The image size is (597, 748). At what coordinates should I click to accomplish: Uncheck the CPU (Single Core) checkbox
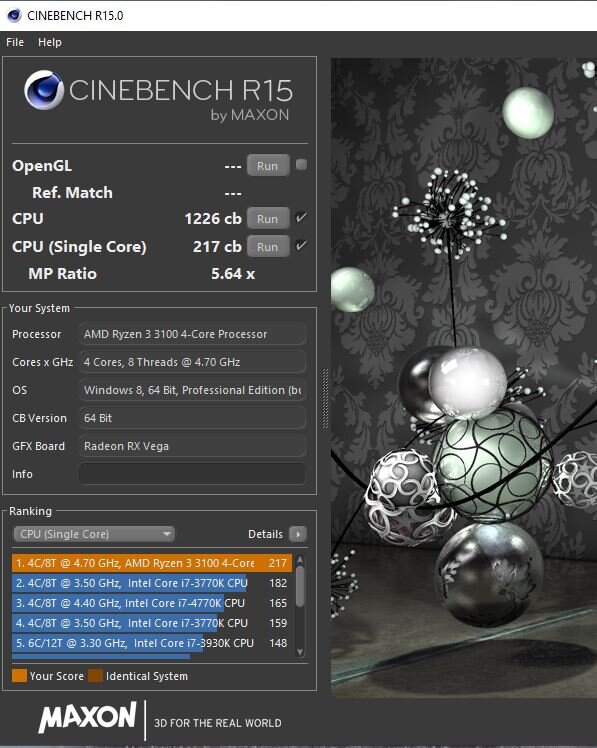pyautogui.click(x=301, y=246)
